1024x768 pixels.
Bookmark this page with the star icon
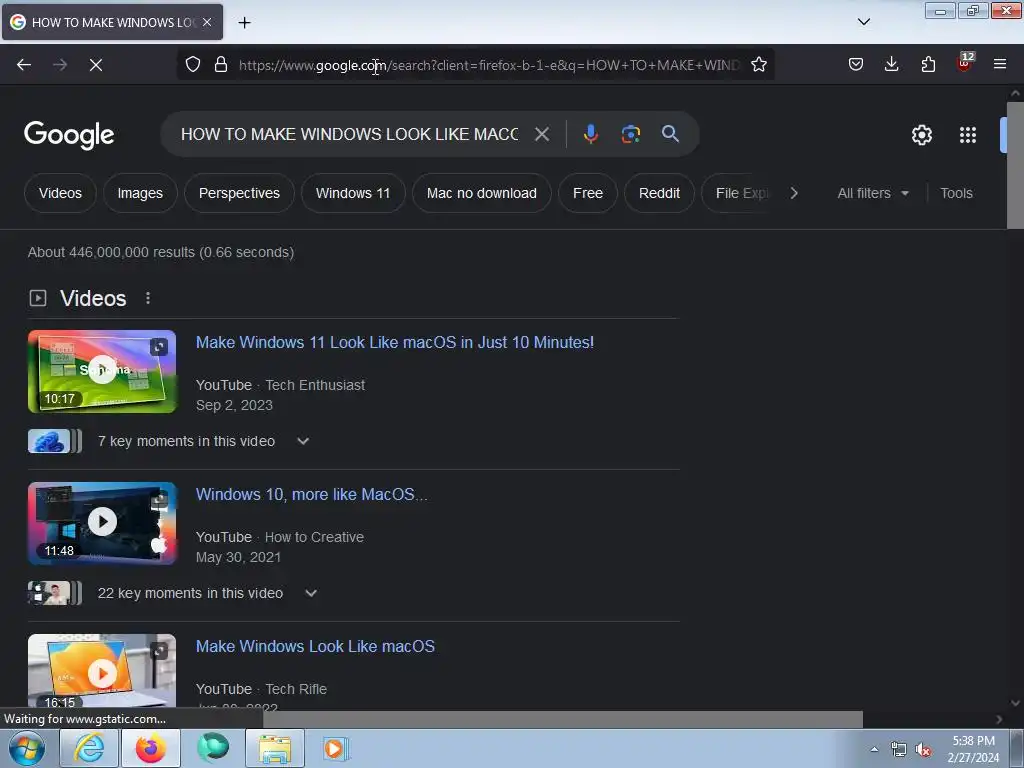[x=758, y=65]
